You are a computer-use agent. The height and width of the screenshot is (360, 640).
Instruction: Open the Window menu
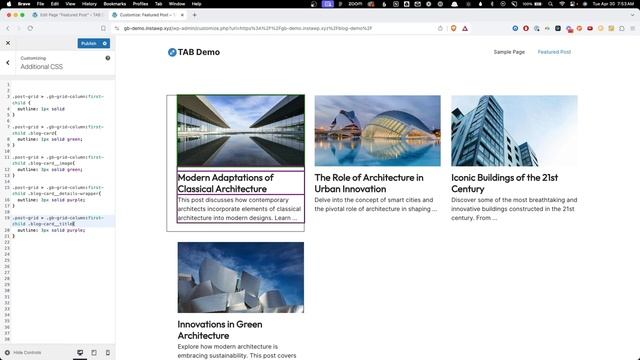pos(177,4)
